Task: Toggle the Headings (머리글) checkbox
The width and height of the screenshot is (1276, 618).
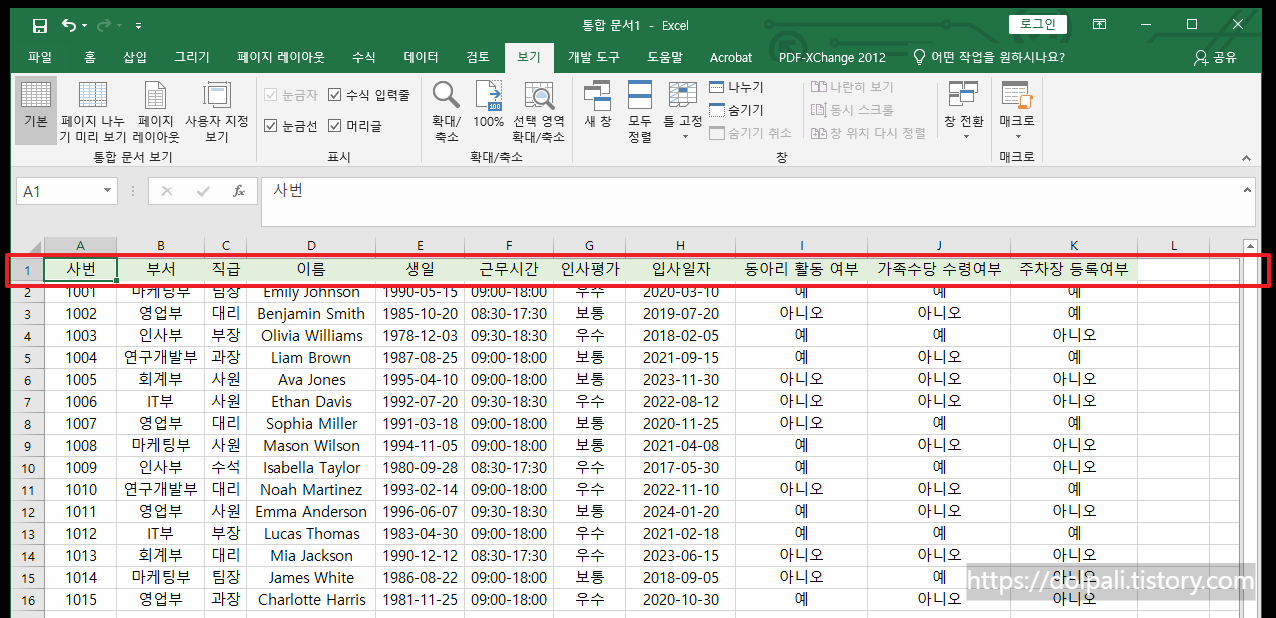Action: pos(355,126)
